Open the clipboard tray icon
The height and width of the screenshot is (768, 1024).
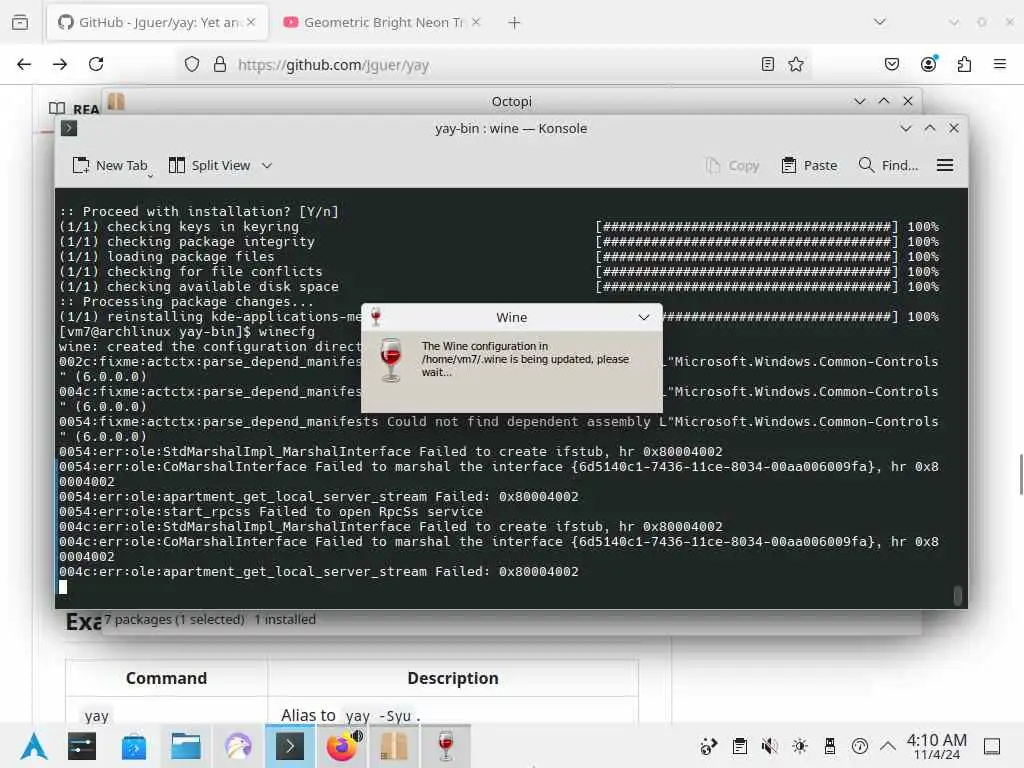[x=739, y=746]
